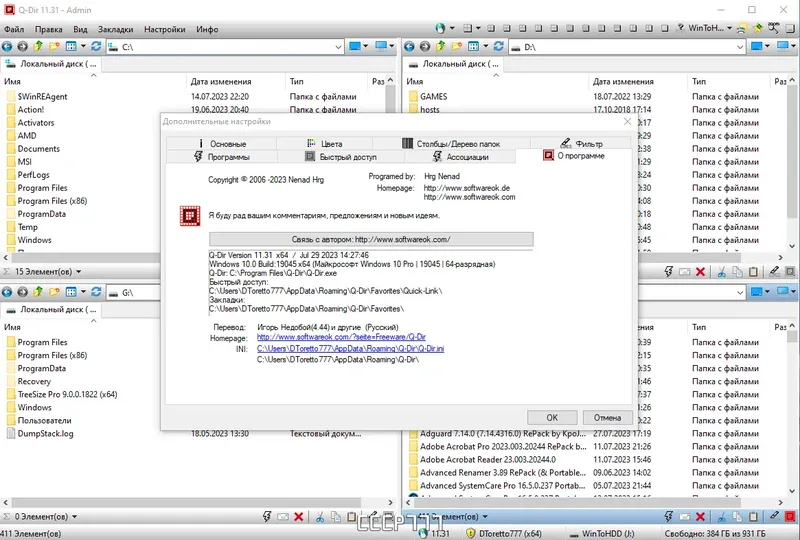Refresh the G:\ pane

point(96,292)
